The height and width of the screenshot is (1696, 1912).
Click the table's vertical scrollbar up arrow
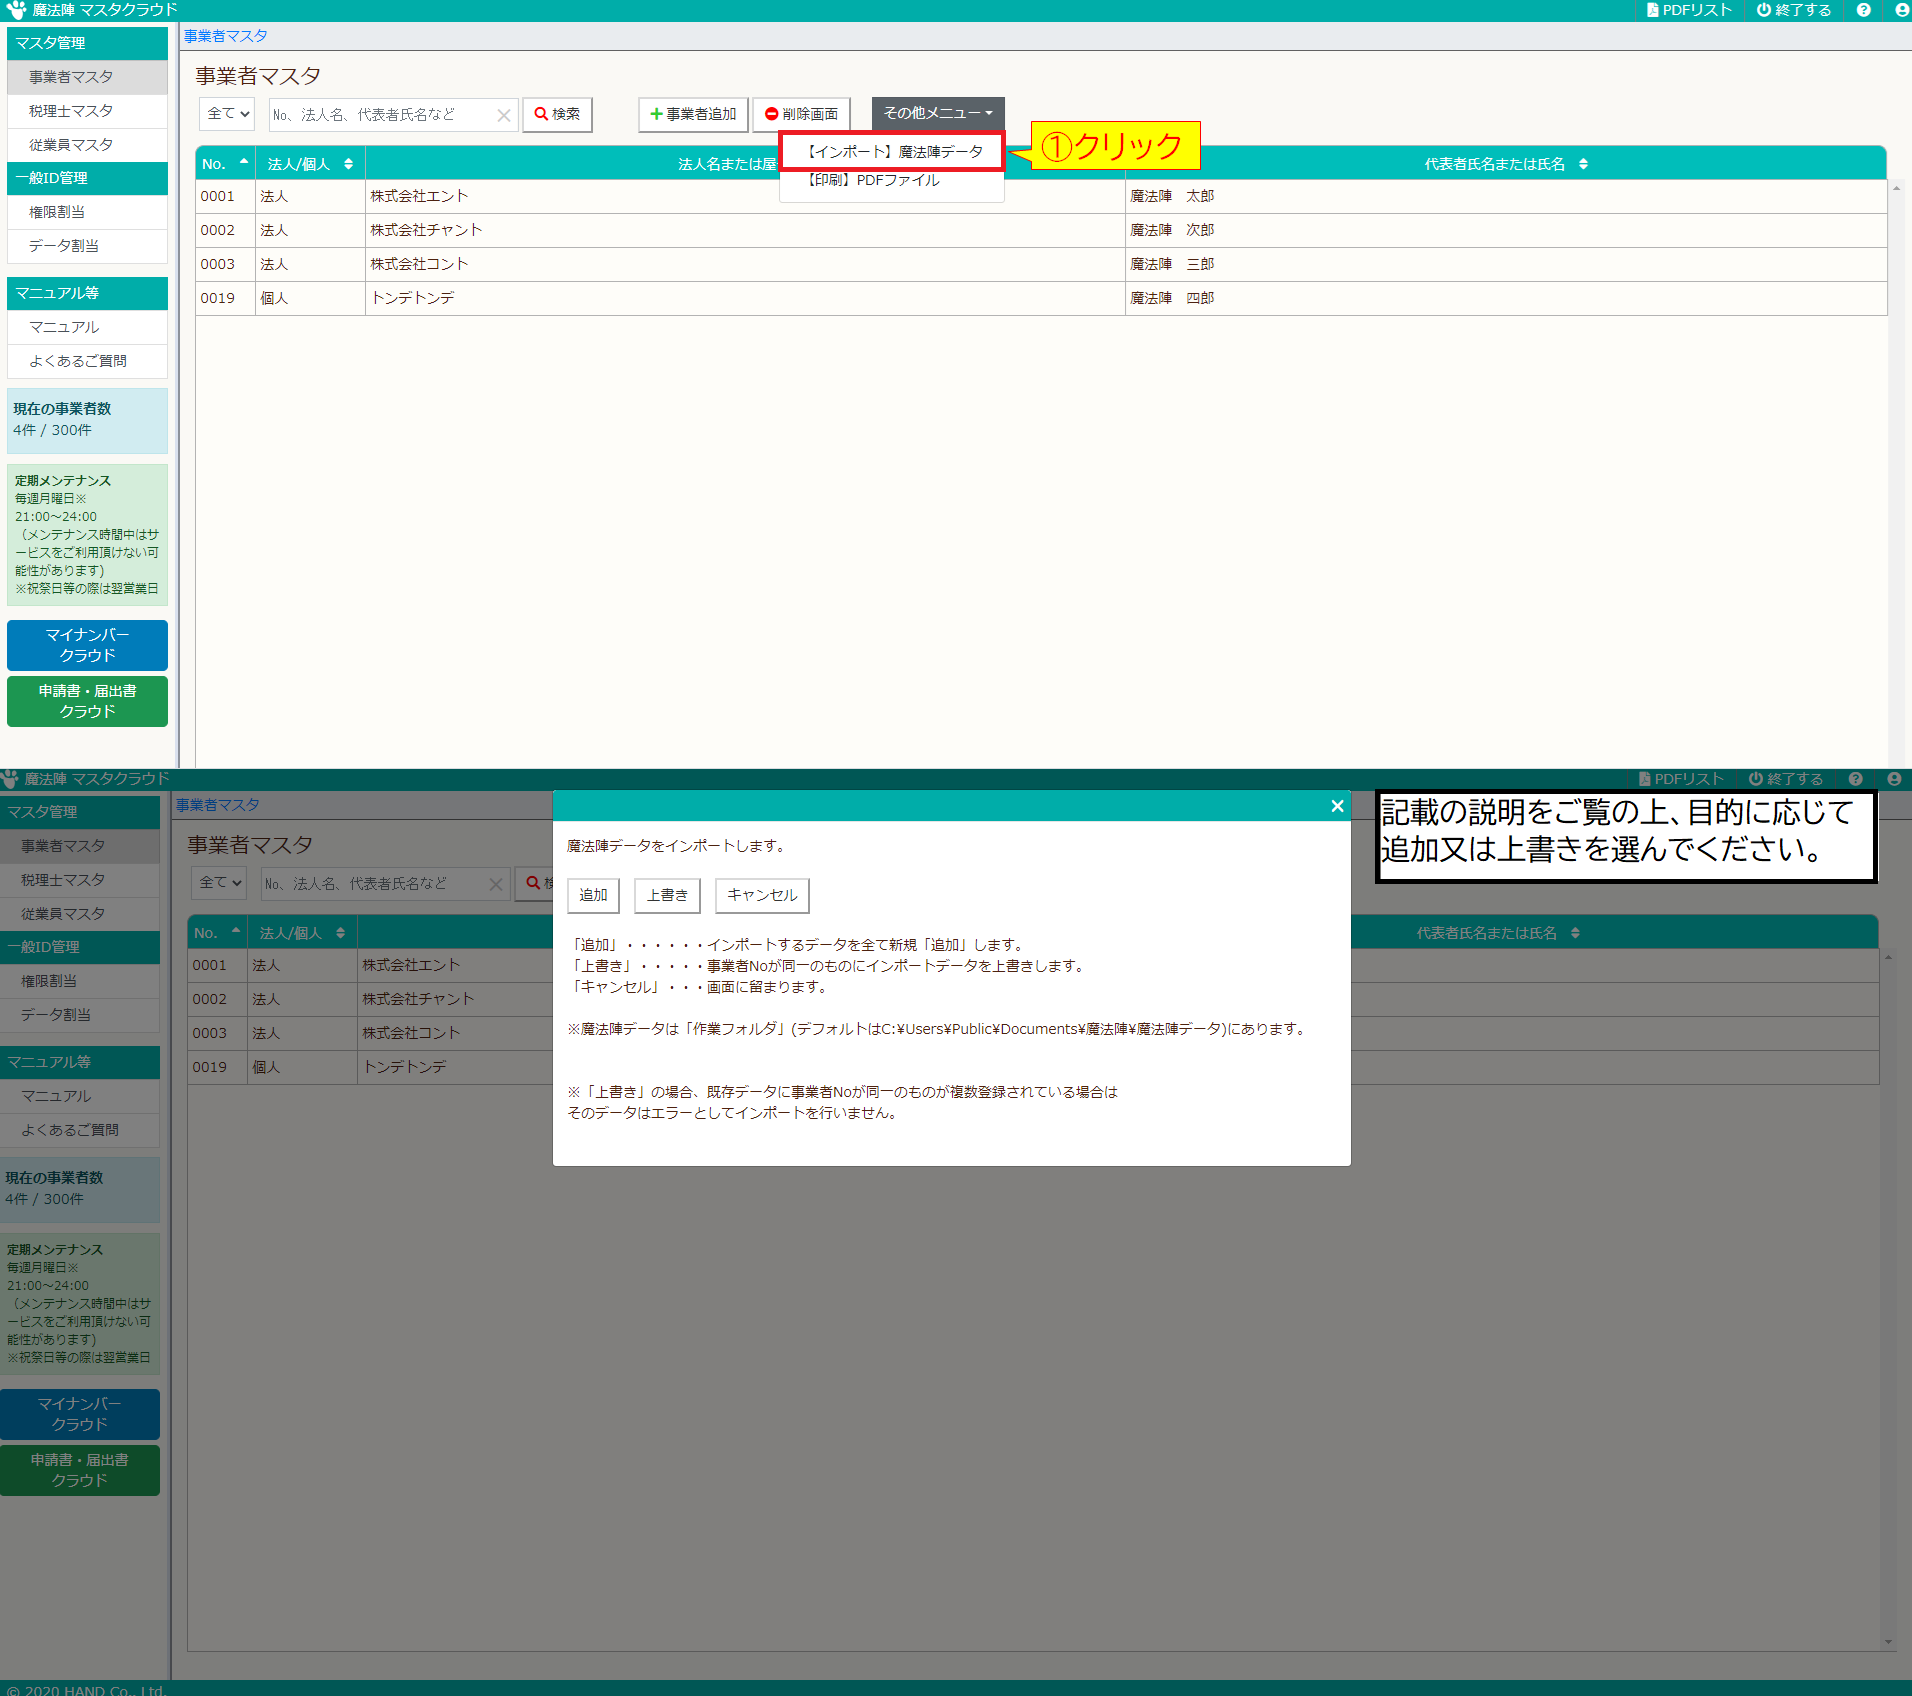(x=1896, y=188)
